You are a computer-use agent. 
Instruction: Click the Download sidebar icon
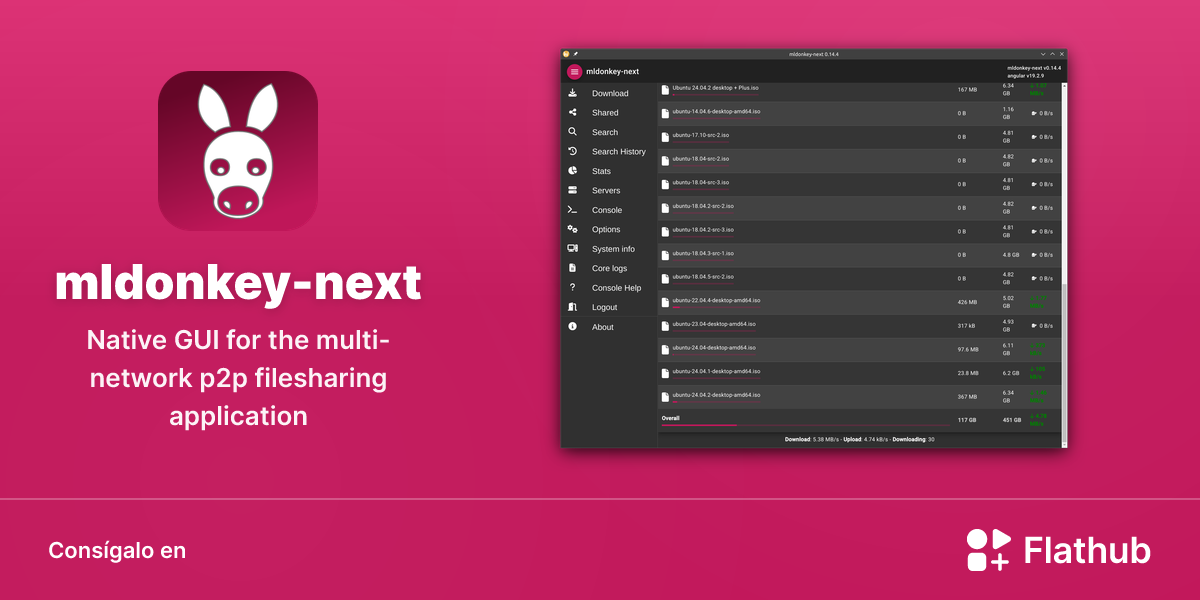(572, 93)
